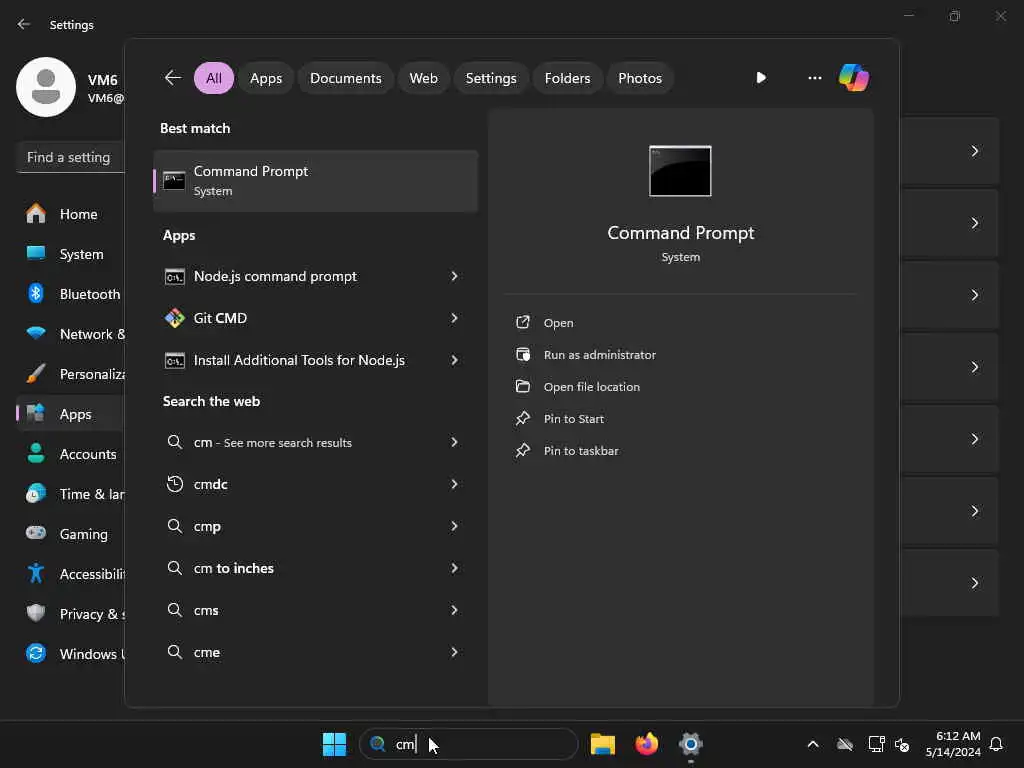Click Open file location

pos(592,387)
